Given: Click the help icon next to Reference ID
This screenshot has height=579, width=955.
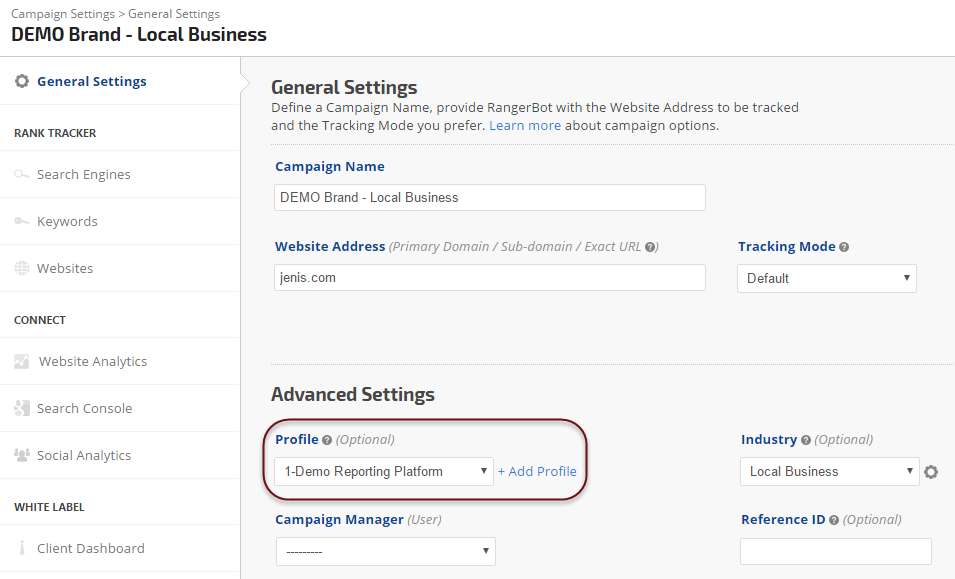Looking at the screenshot, I should [834, 520].
